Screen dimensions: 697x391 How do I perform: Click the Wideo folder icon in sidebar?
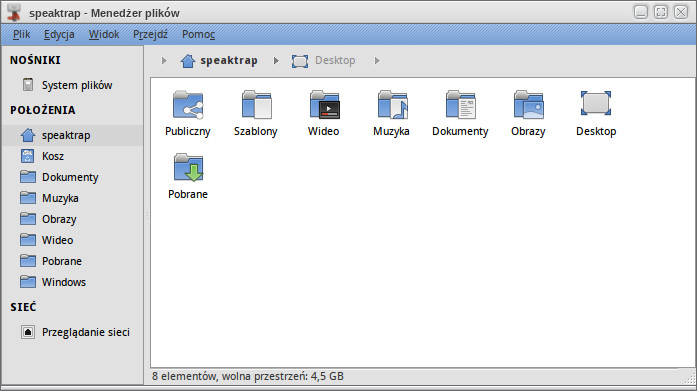click(x=28, y=240)
